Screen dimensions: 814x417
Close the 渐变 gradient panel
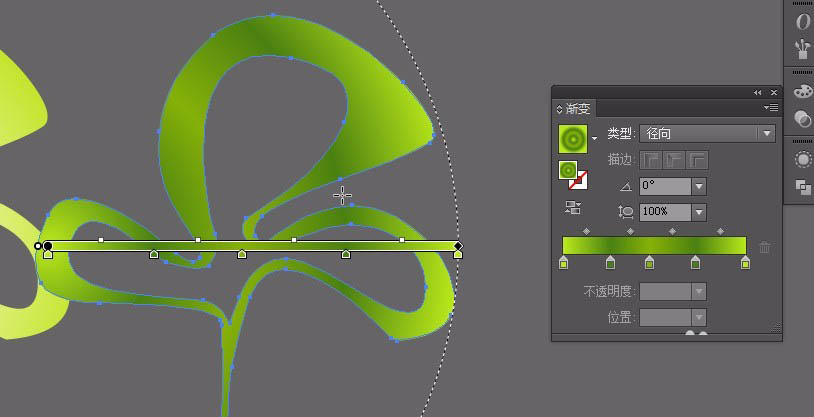coord(774,92)
